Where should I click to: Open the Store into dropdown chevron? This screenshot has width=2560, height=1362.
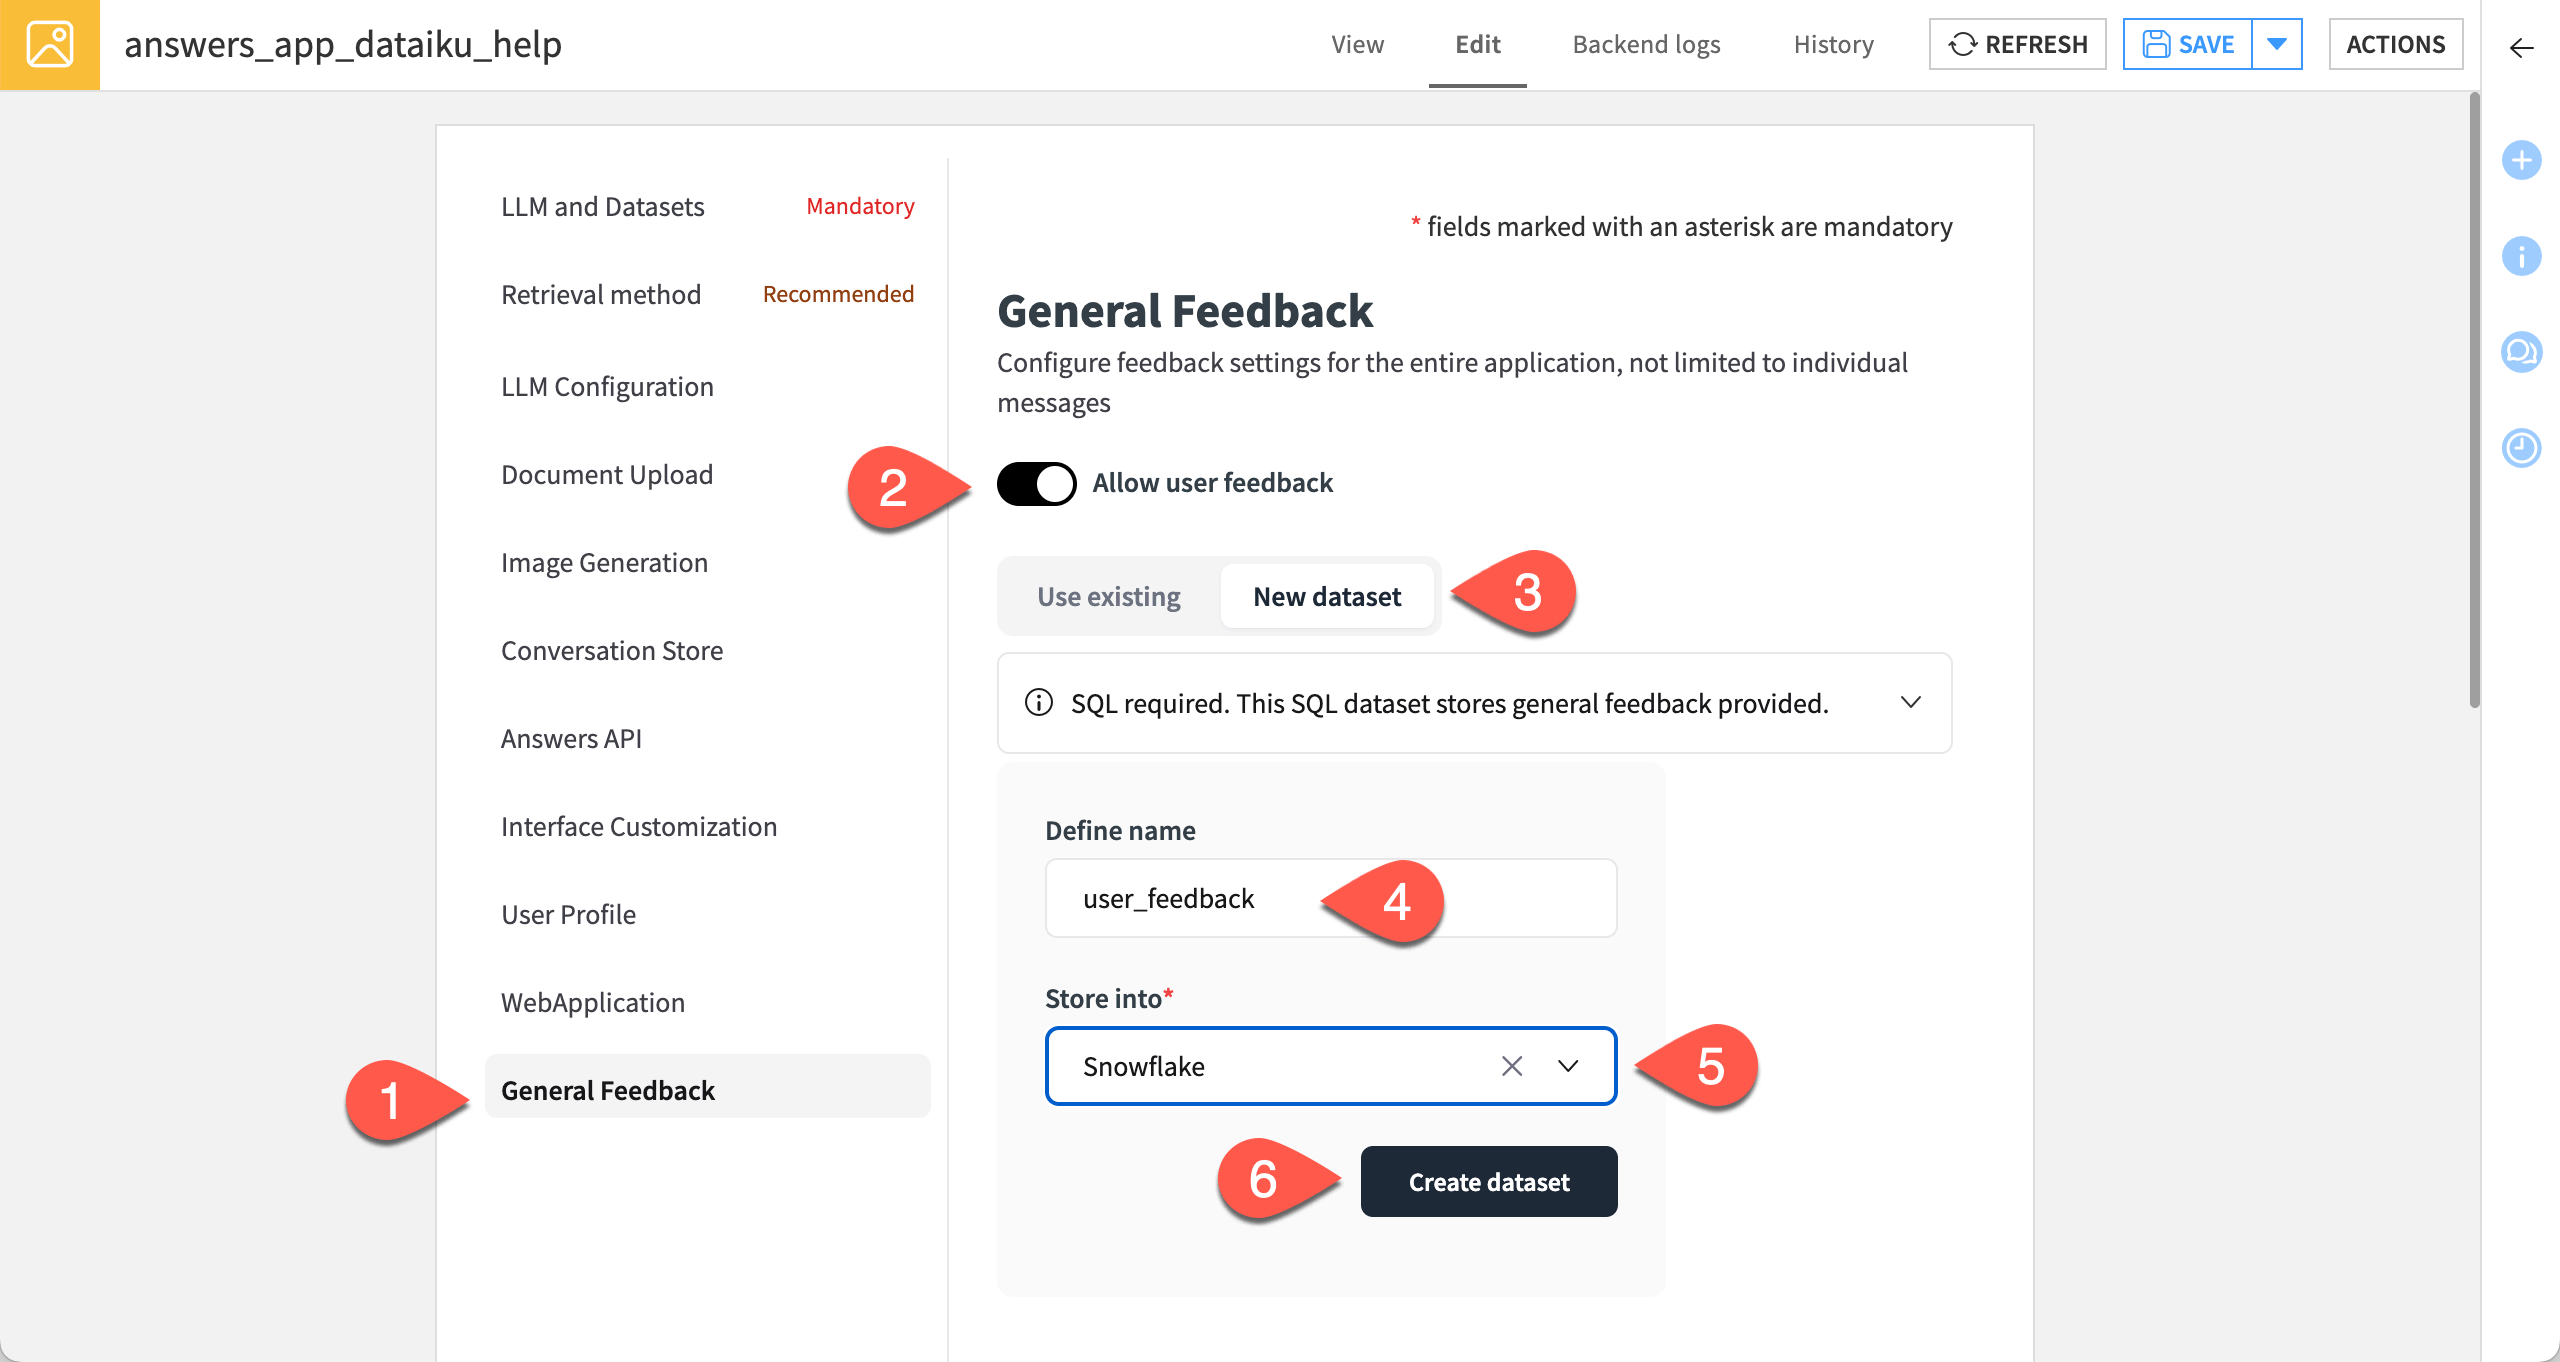click(x=1567, y=1065)
